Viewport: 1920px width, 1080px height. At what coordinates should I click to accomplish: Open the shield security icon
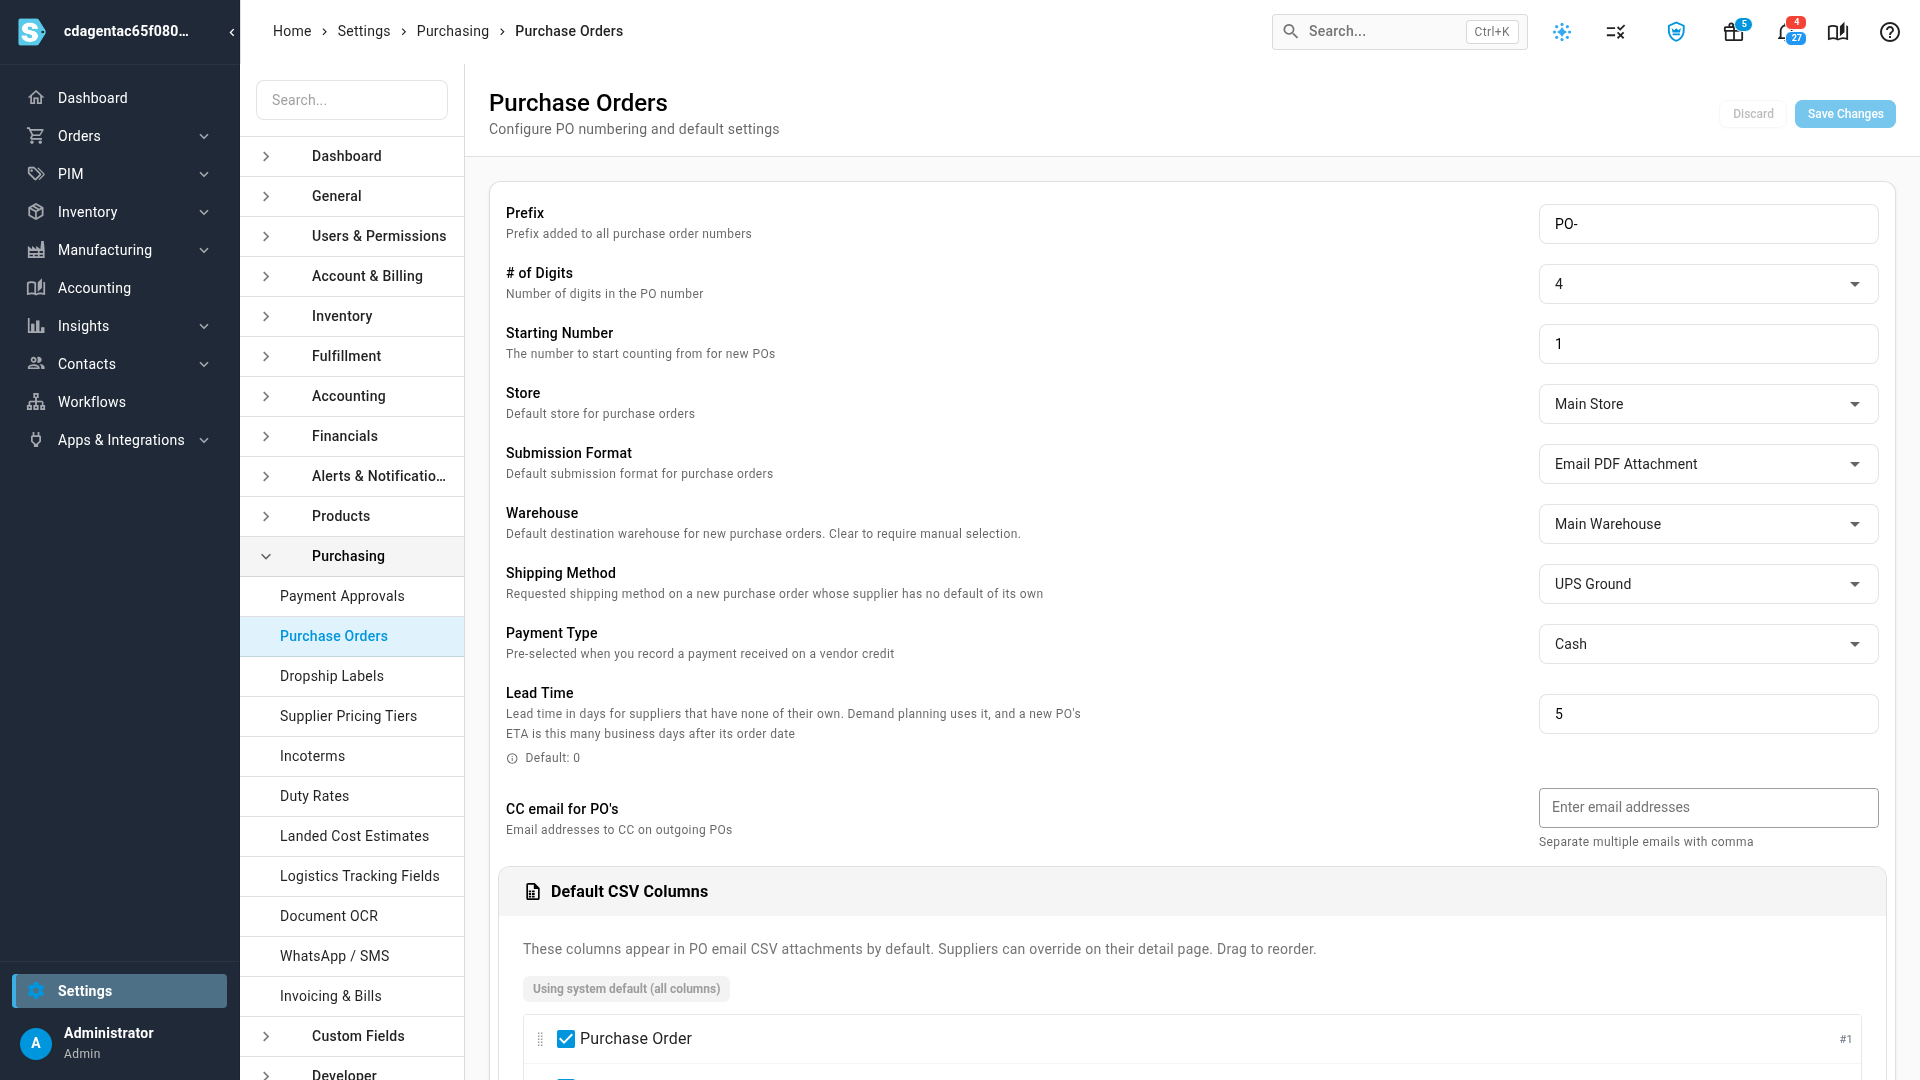click(1676, 32)
